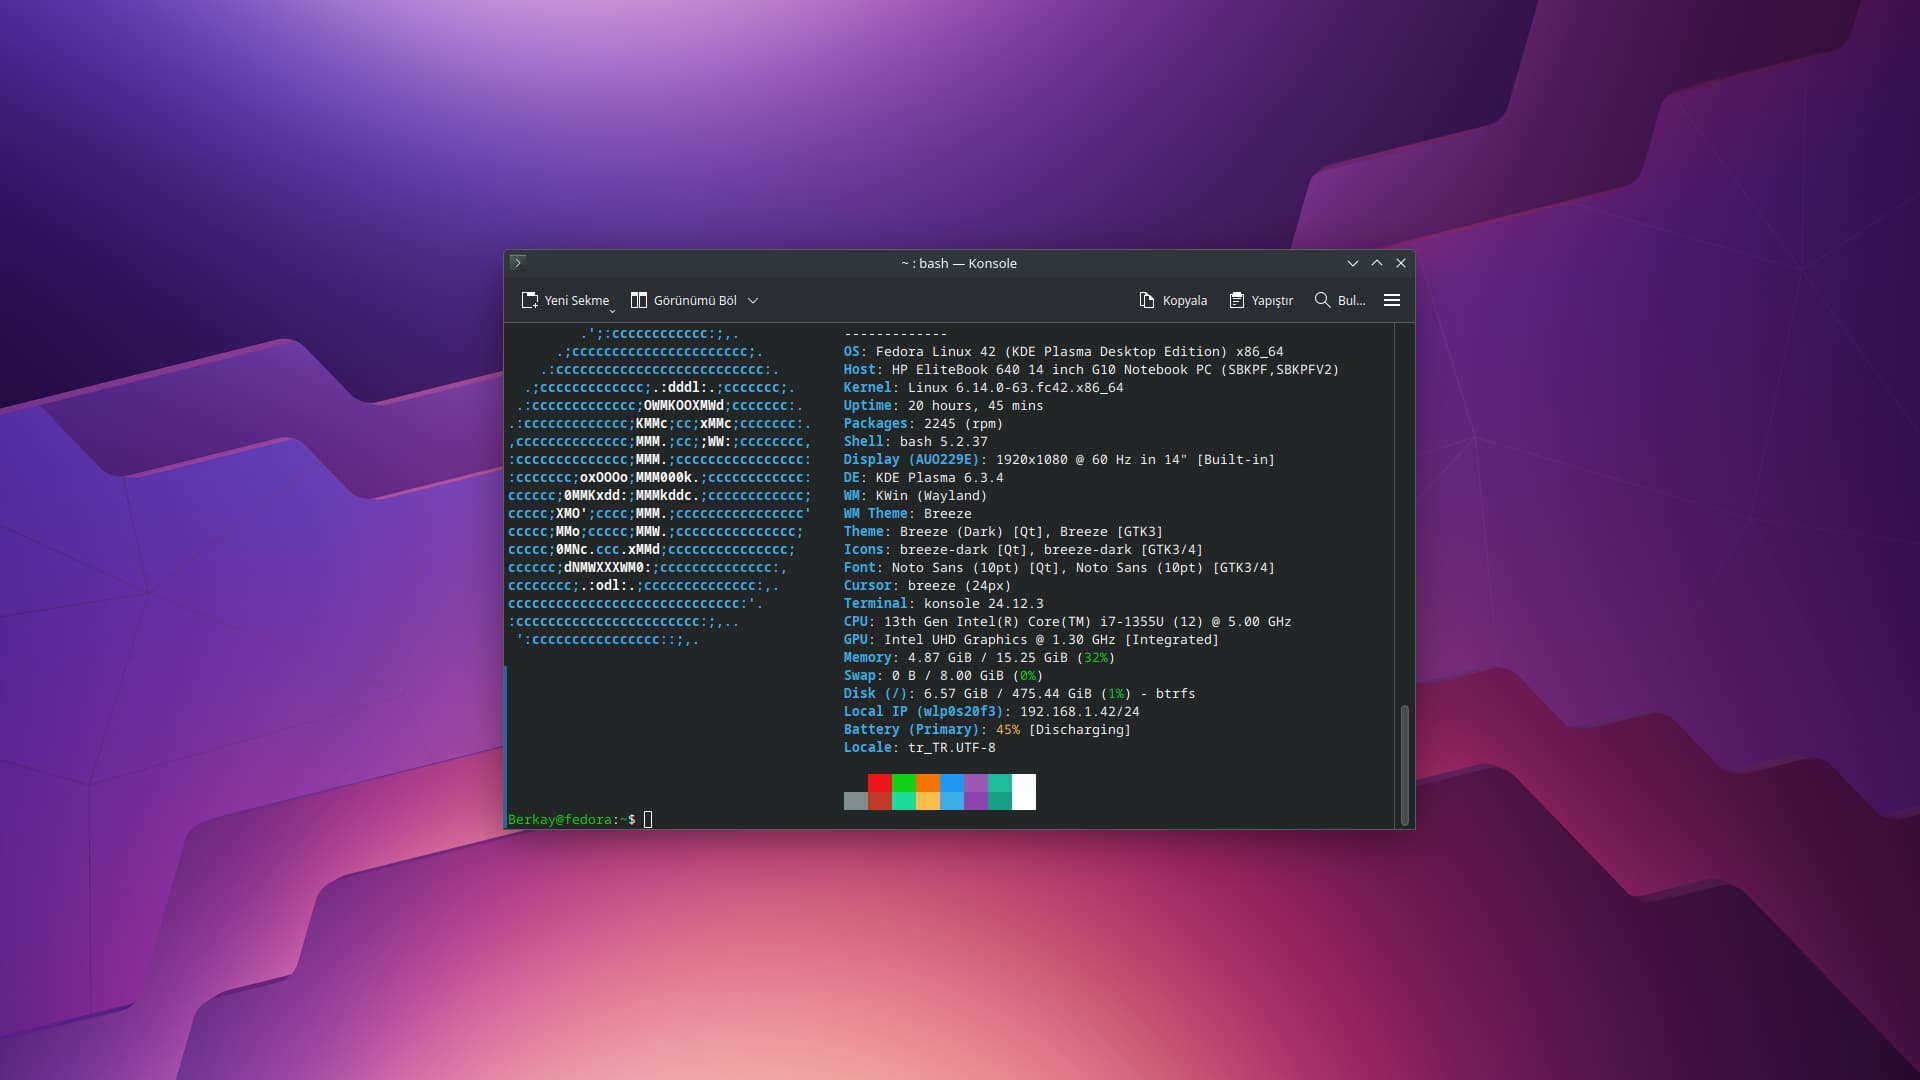Click the Kopyala copy icon
The width and height of the screenshot is (1920, 1080).
click(x=1147, y=300)
